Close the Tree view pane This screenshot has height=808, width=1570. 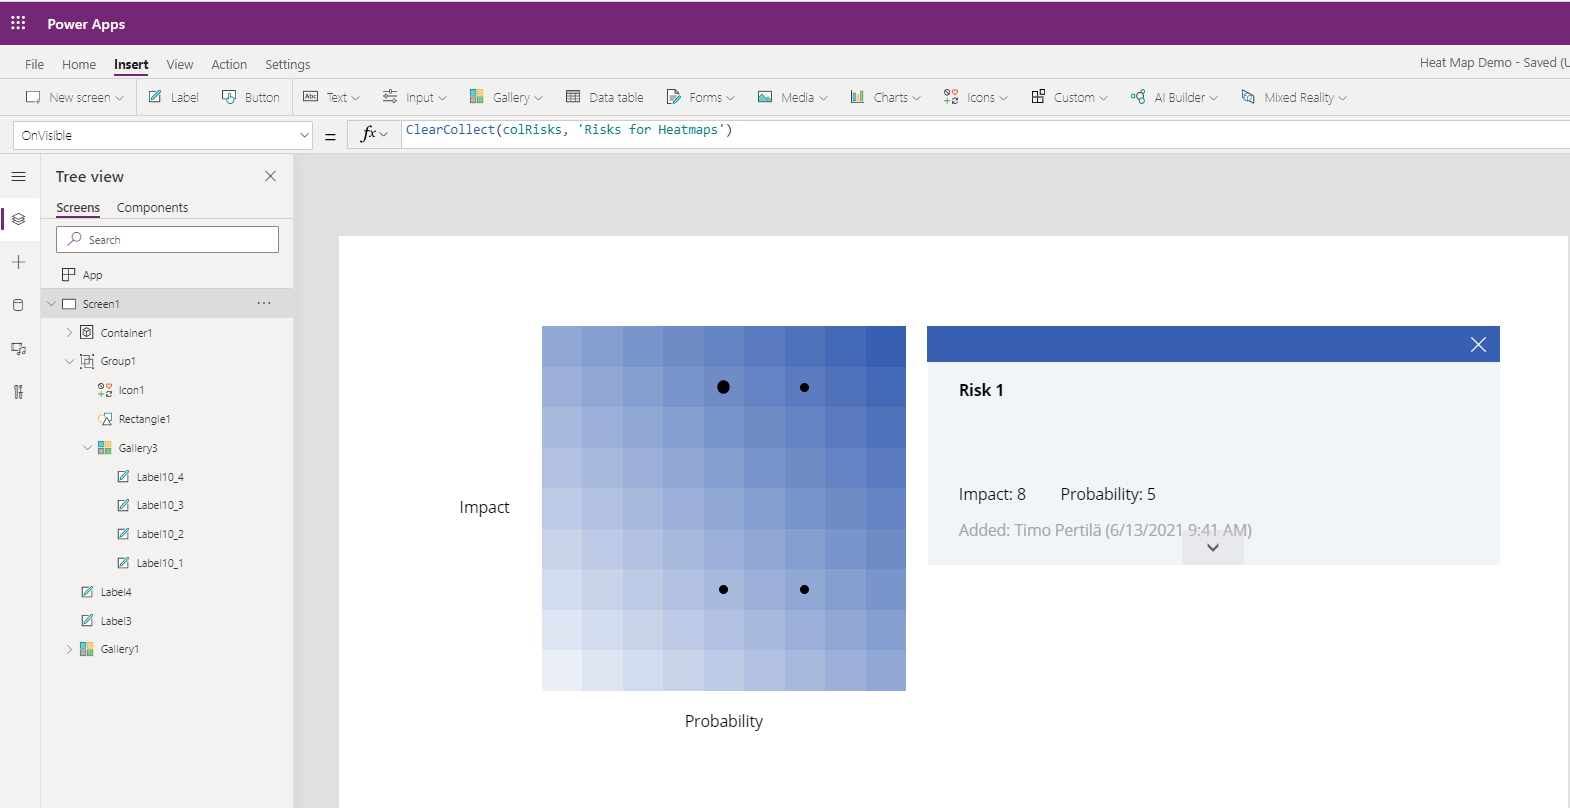[270, 176]
